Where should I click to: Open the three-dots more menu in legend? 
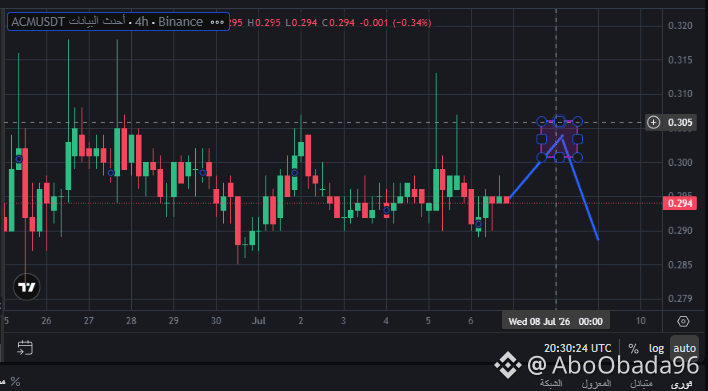point(217,22)
